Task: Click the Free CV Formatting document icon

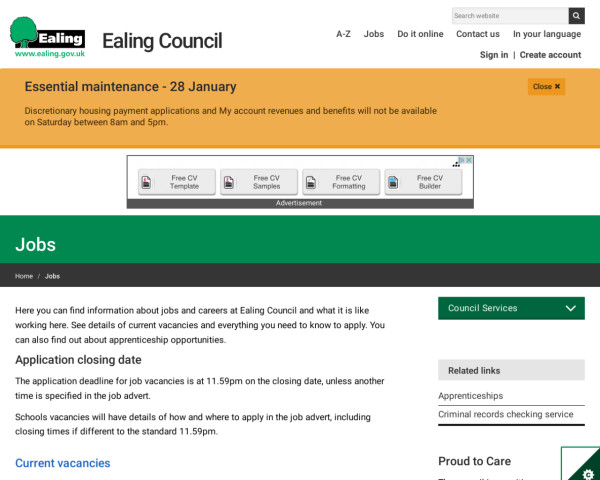Action: 311,182
